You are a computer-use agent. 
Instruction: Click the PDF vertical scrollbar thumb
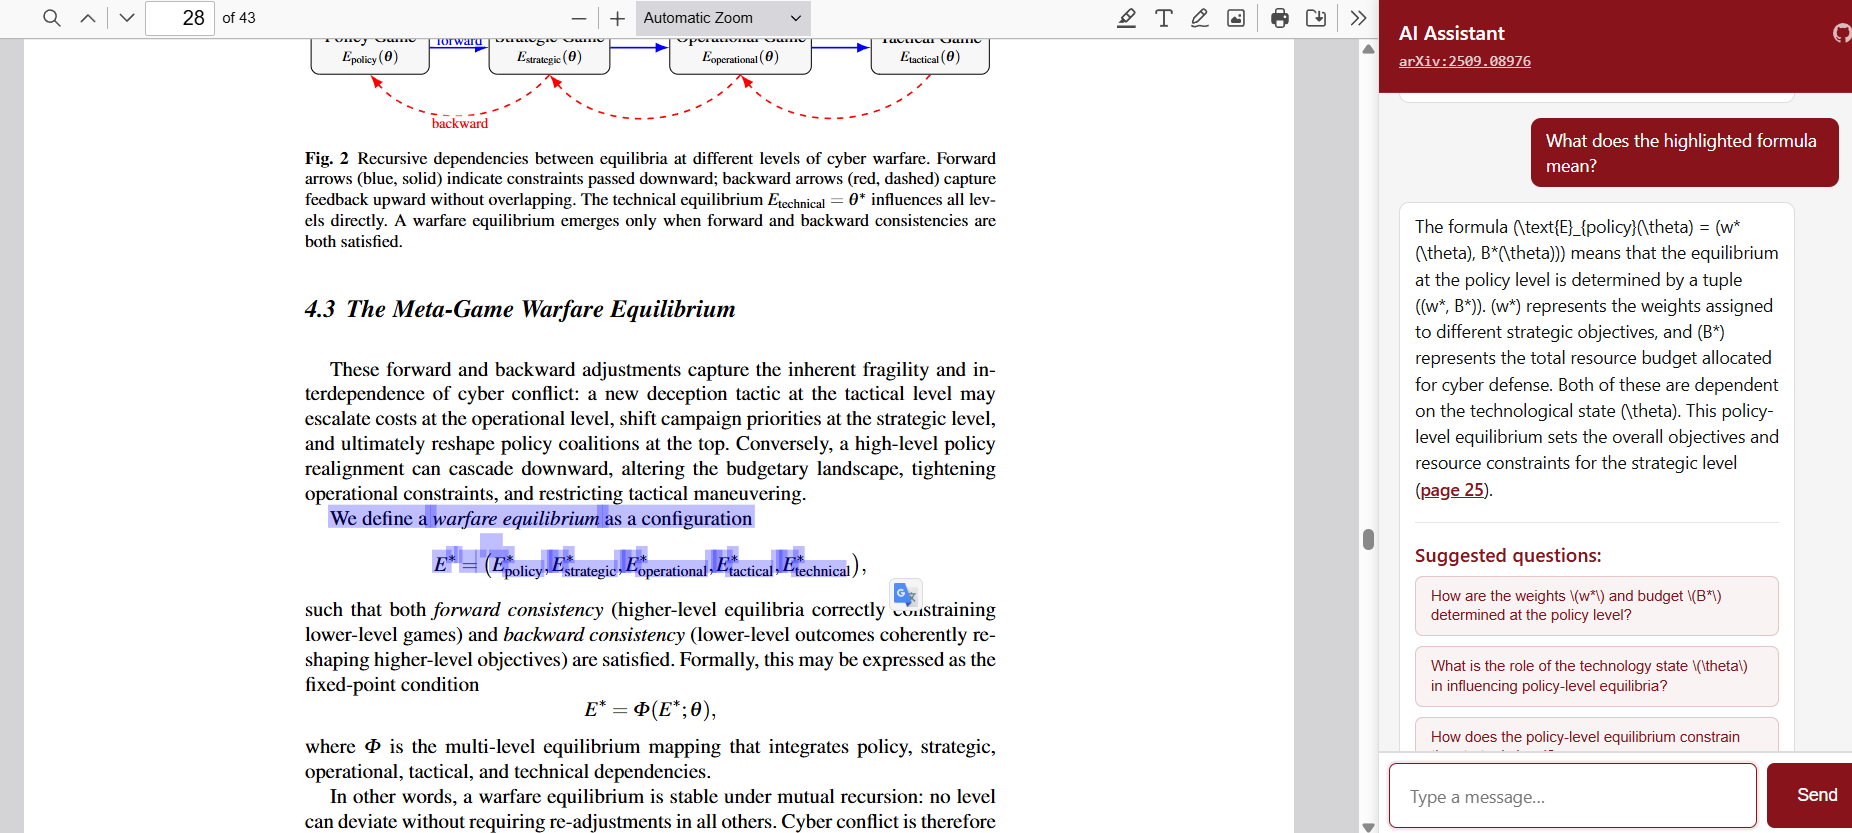tap(1368, 539)
